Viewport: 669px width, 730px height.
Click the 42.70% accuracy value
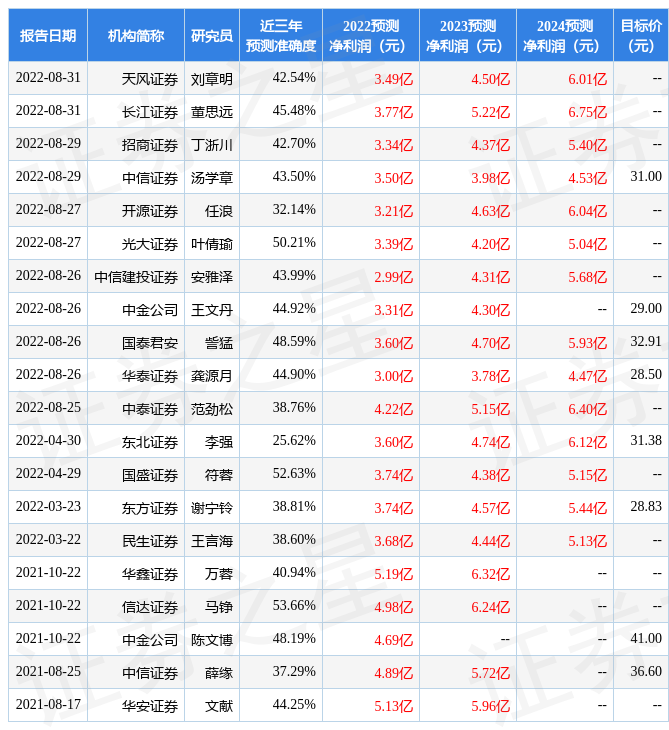click(294, 143)
